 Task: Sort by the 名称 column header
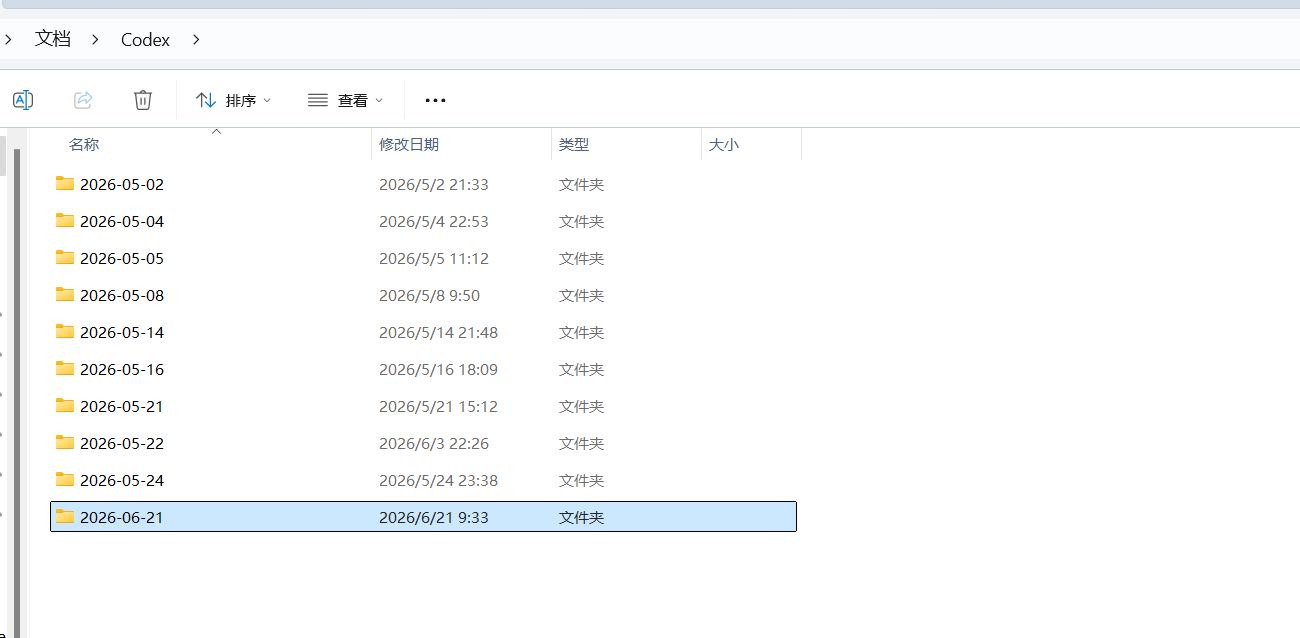84,144
